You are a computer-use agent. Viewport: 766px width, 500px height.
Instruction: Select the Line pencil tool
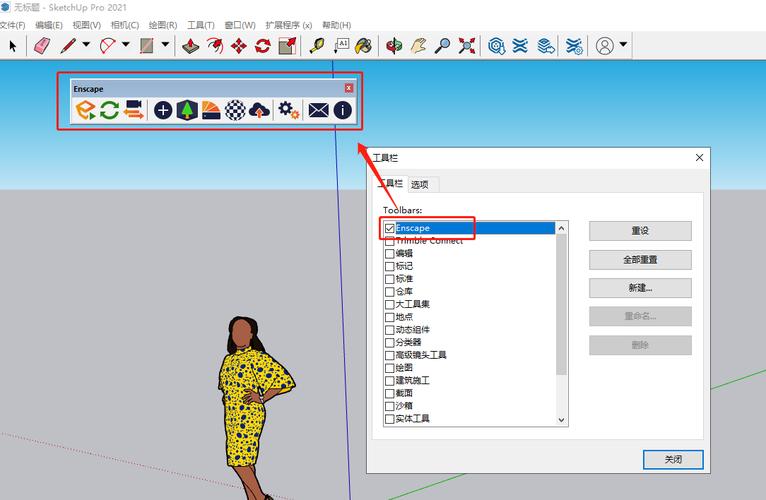click(68, 46)
